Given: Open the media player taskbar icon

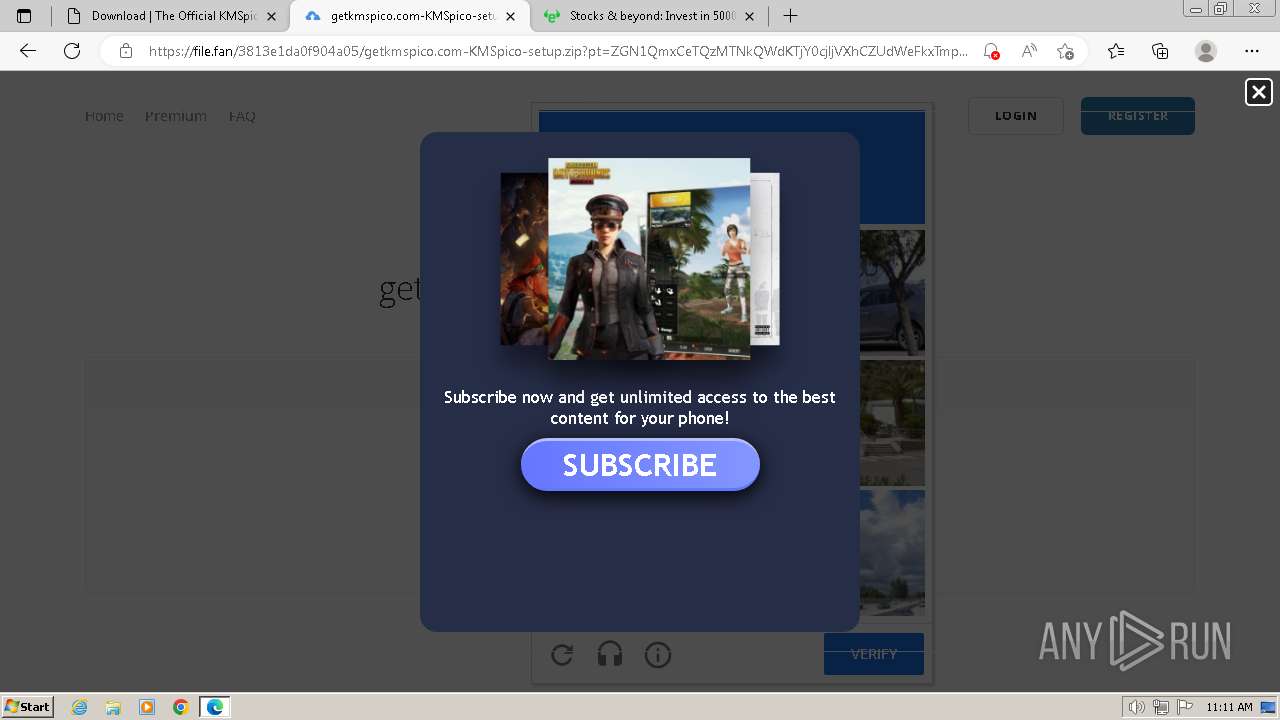Looking at the screenshot, I should click(147, 707).
